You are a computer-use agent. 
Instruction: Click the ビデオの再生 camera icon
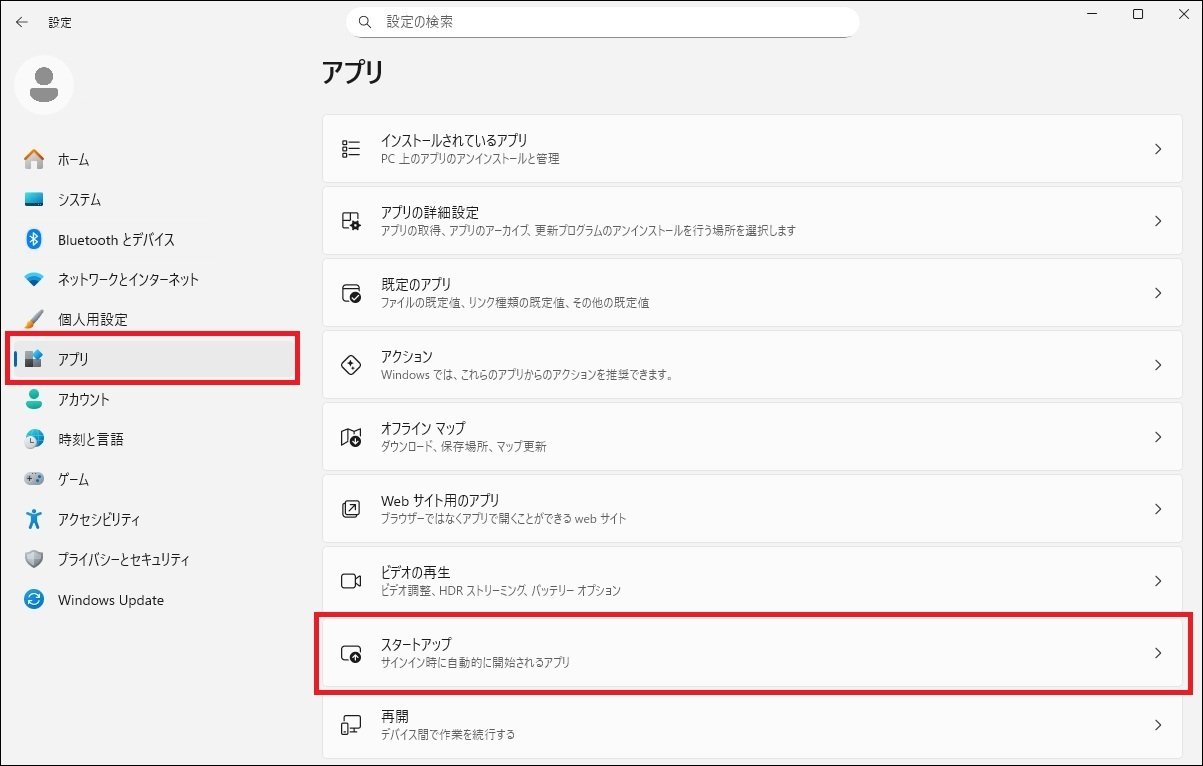click(351, 581)
